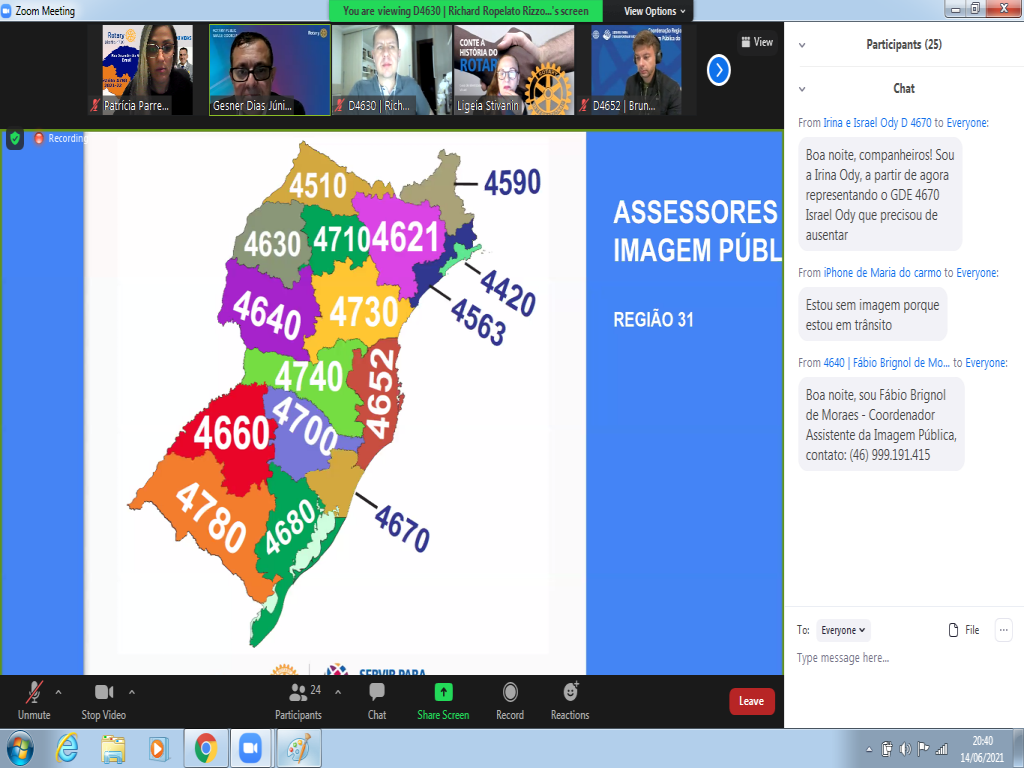The image size is (1024, 768).
Task: Open the Chat bubble icon
Action: [x=377, y=692]
